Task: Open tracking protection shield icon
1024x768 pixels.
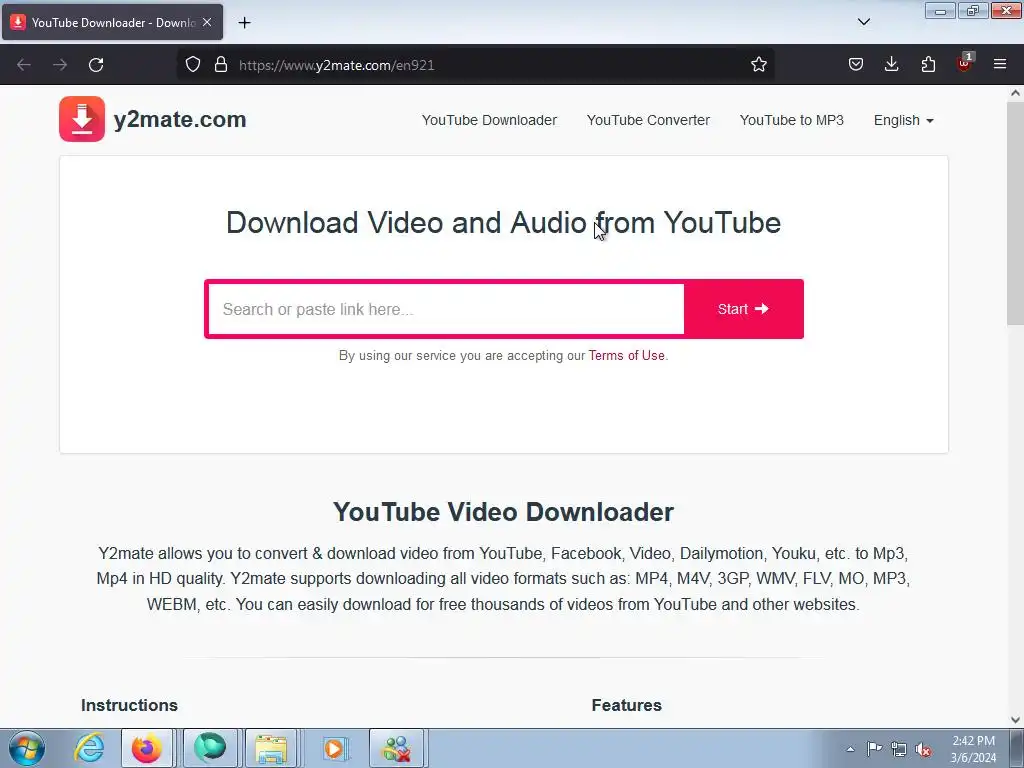Action: 193,64
